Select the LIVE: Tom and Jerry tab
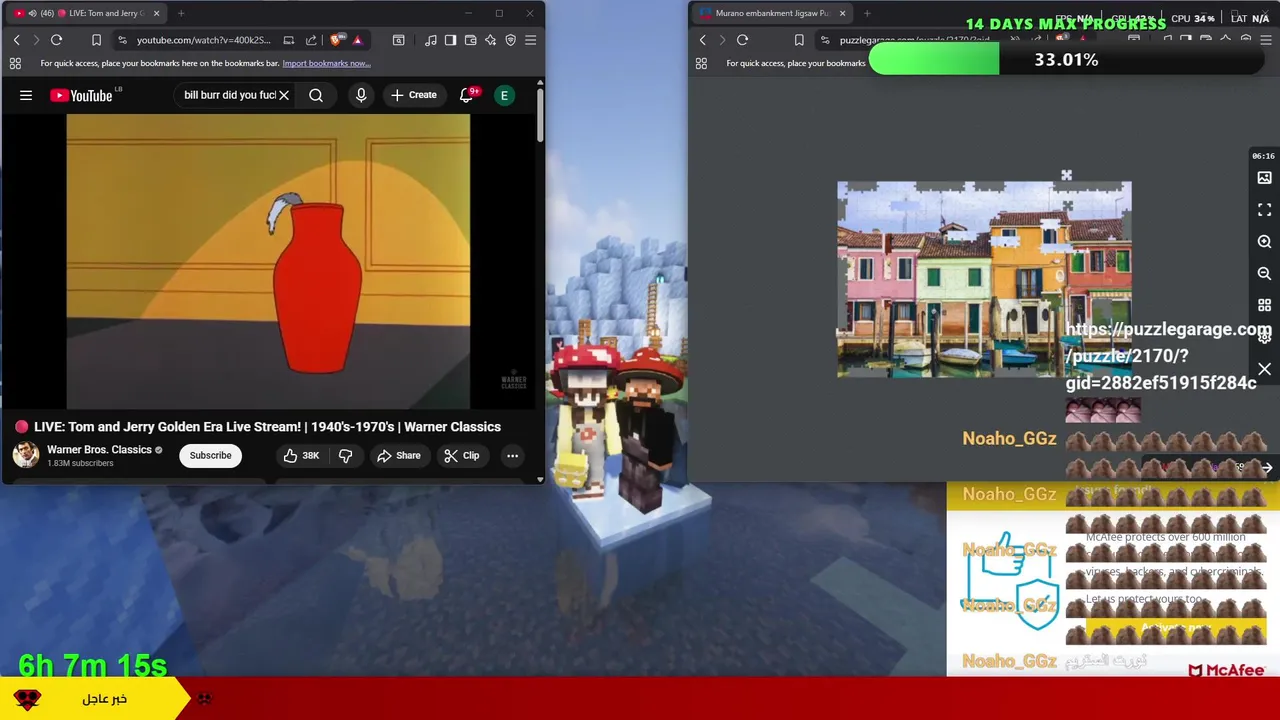The height and width of the screenshot is (720, 1280). click(x=86, y=13)
